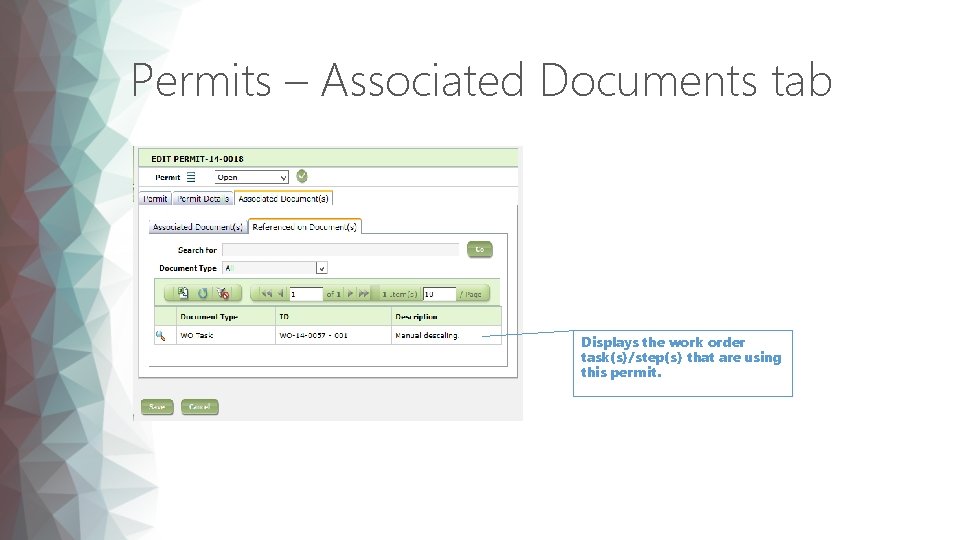
Task: Click into the Search for field
Action: (340, 249)
